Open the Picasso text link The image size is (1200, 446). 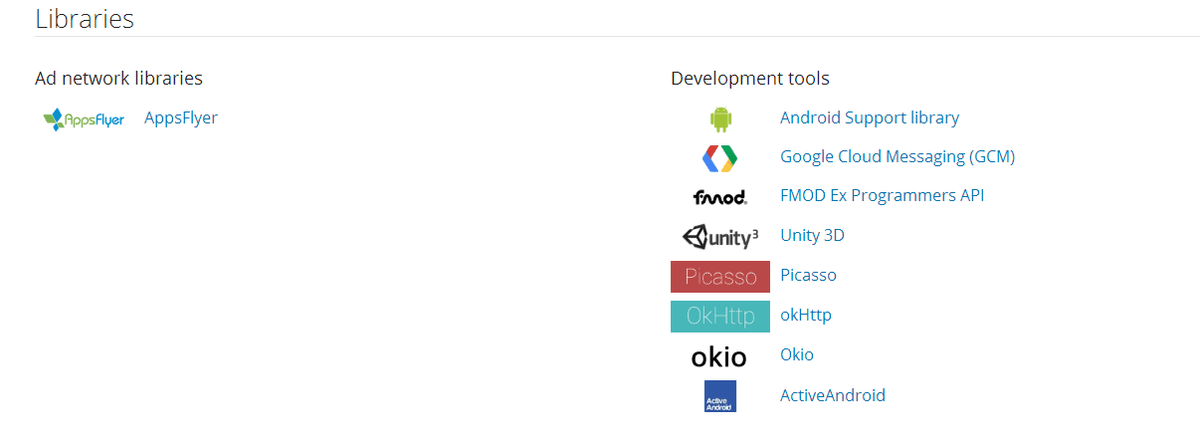click(808, 275)
